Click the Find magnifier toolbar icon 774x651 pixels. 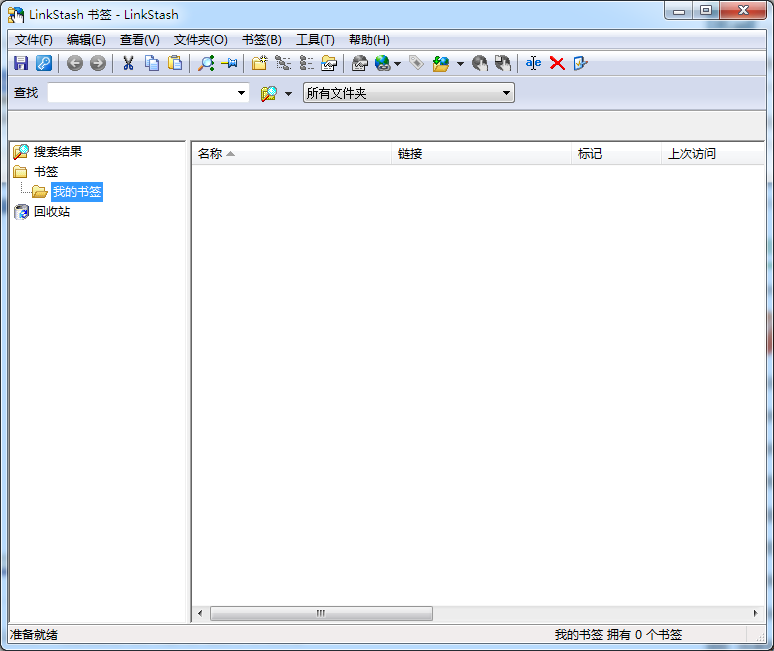(206, 63)
